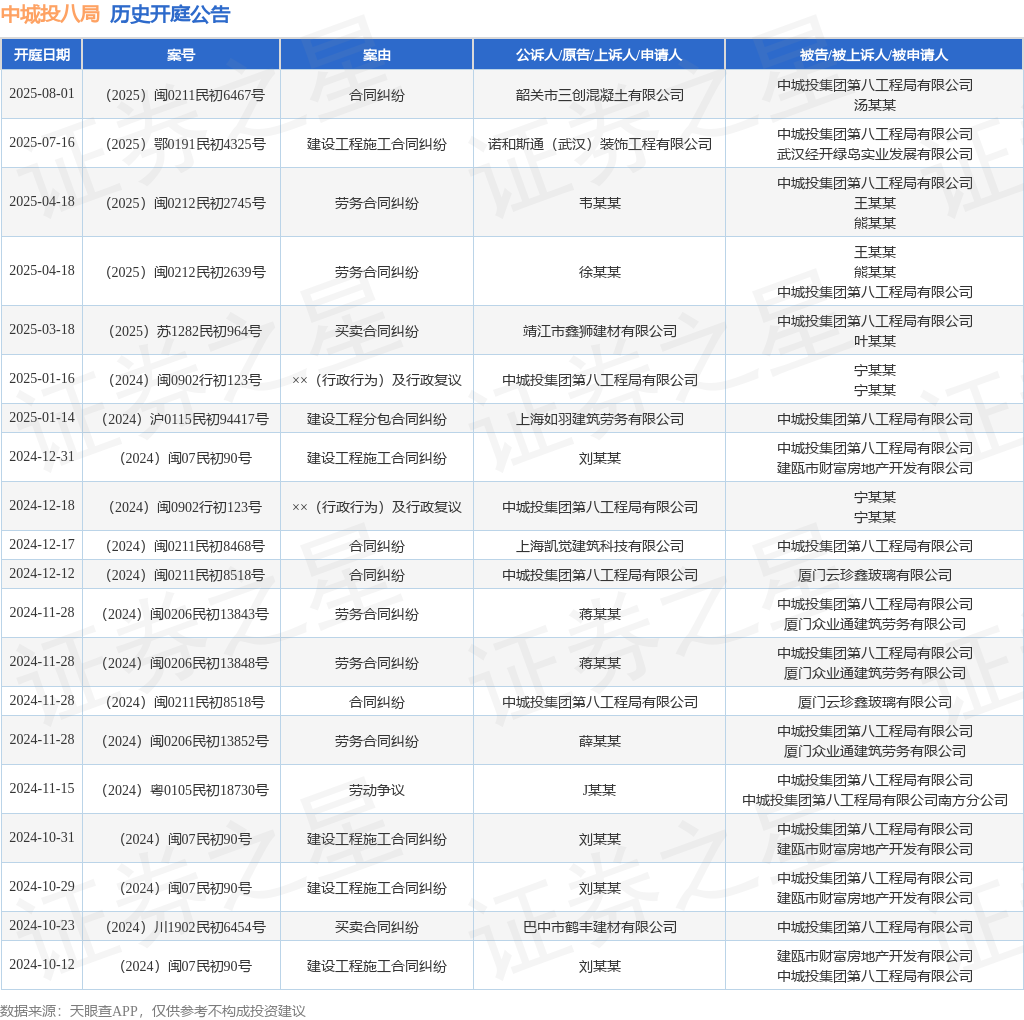Select case number 闽0211民初8468号
The height and width of the screenshot is (1020, 1024).
coord(185,547)
